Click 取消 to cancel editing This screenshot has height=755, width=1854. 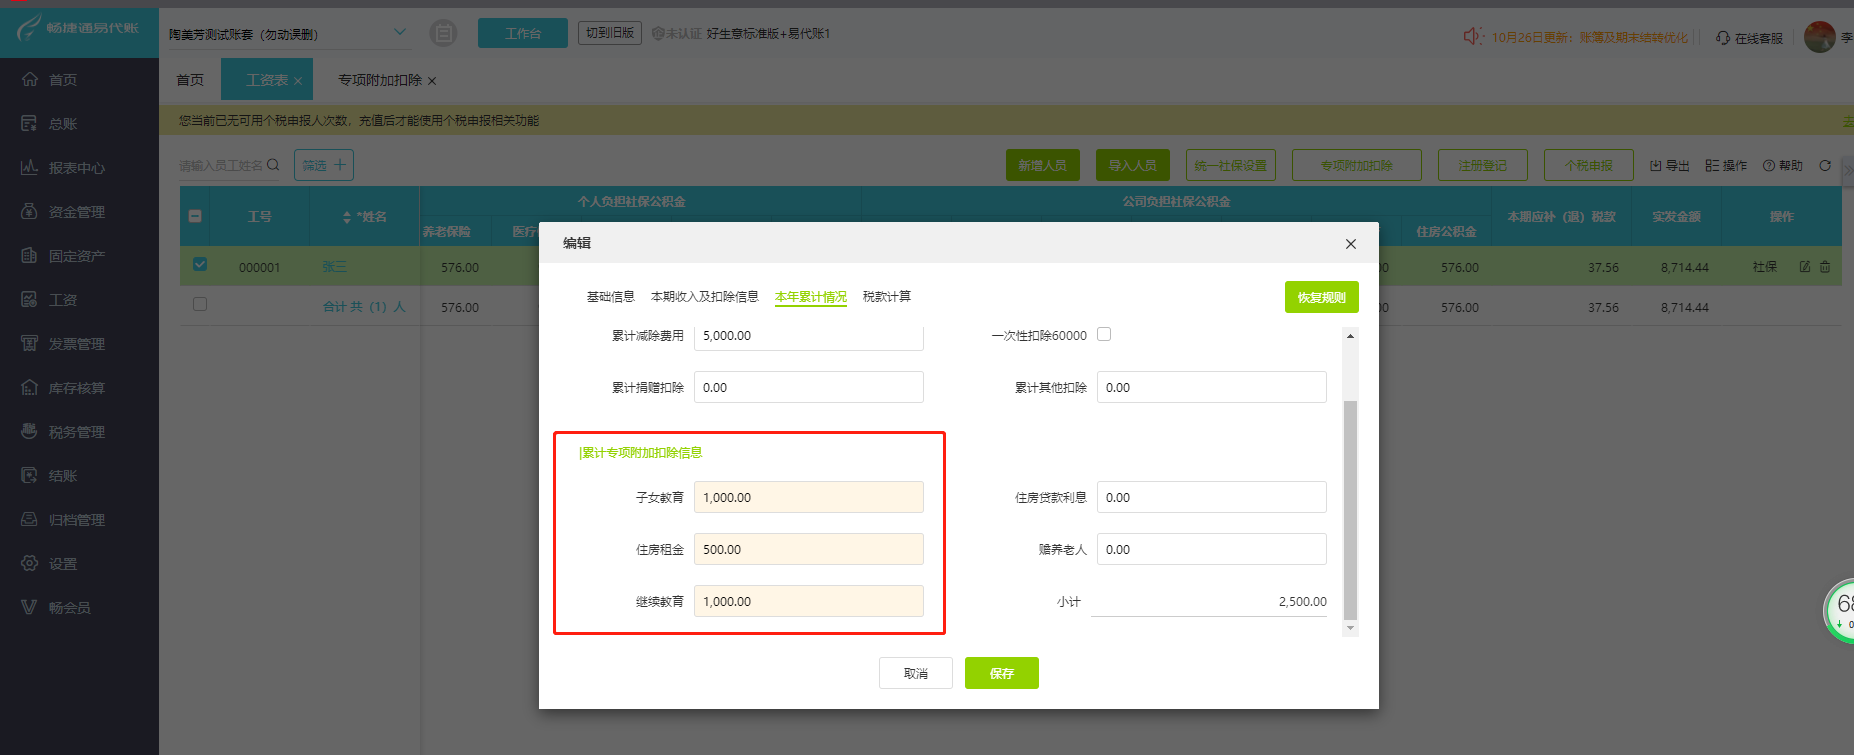click(916, 673)
